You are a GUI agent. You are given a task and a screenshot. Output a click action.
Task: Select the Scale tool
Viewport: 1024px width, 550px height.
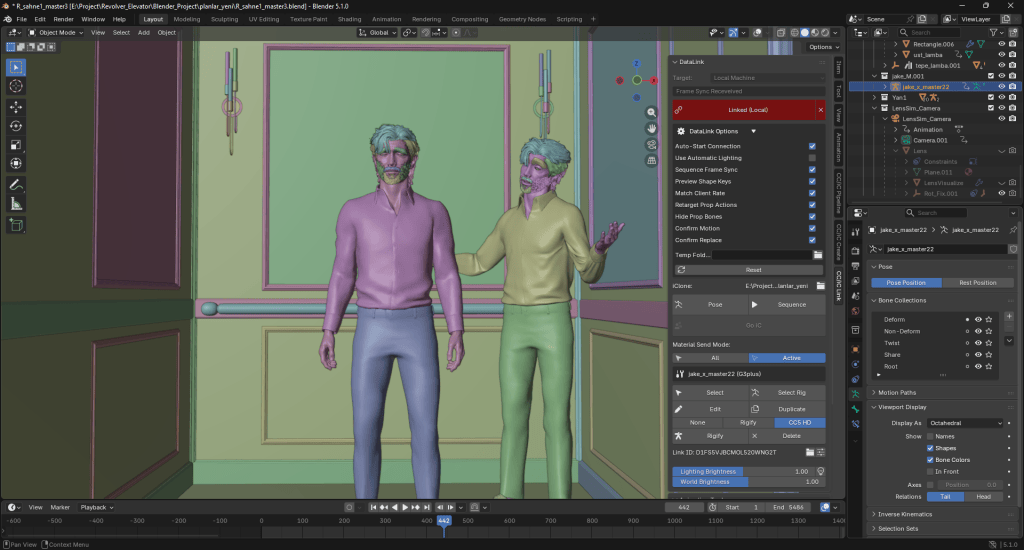pyautogui.click(x=16, y=145)
